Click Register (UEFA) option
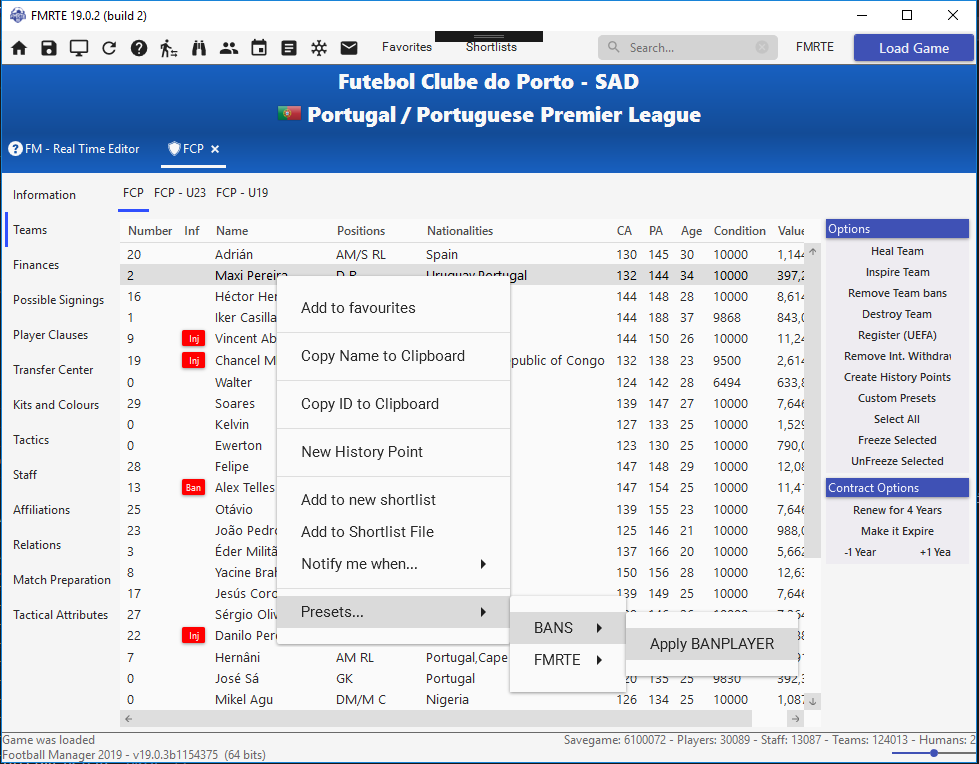This screenshot has height=764, width=979. (897, 335)
